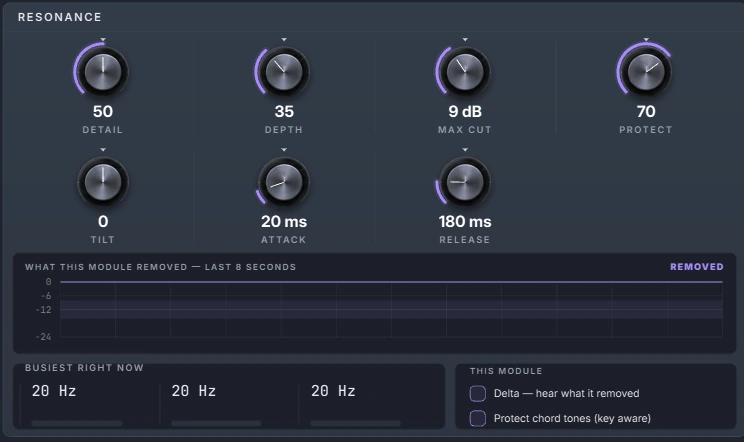744x442 pixels.
Task: Click the Delta — hear what it removed label
Action: pyautogui.click(x=567, y=393)
